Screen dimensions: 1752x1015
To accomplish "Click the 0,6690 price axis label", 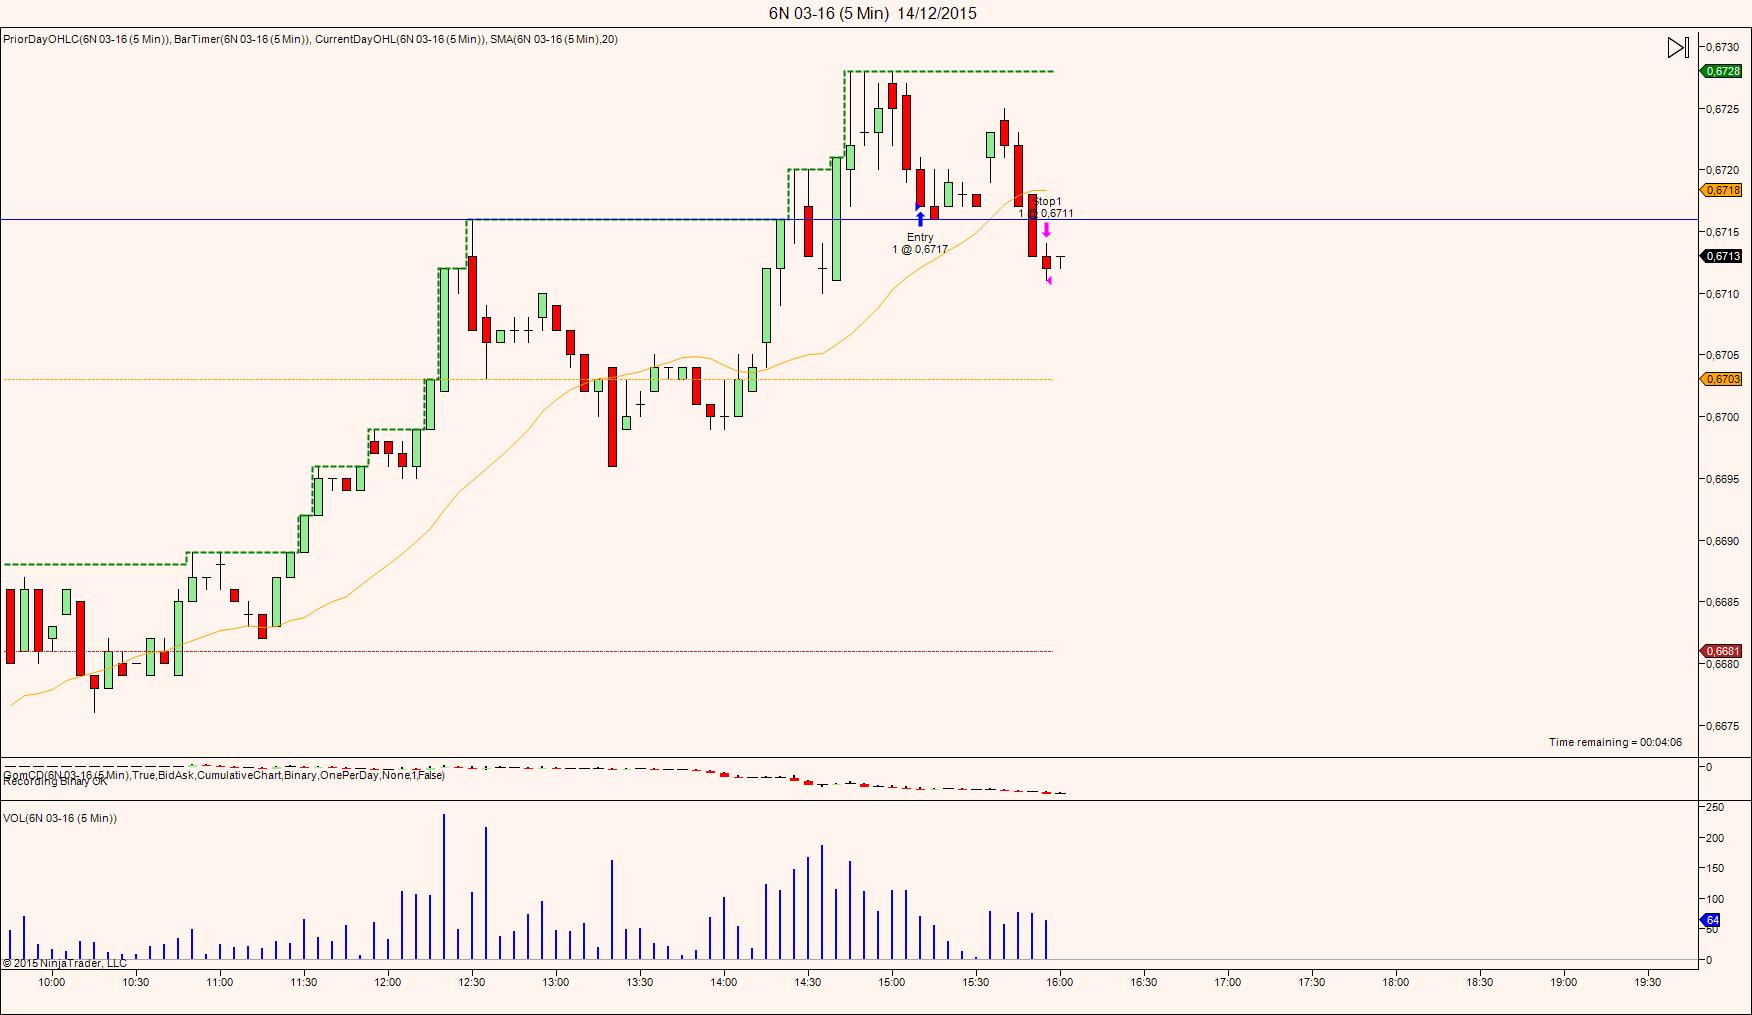I will point(1723,541).
